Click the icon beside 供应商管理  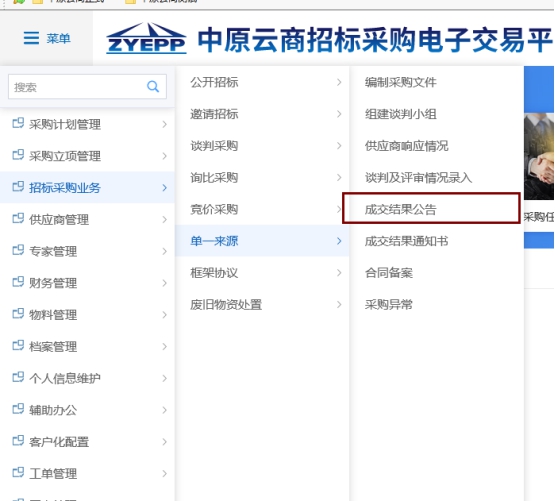point(18,218)
